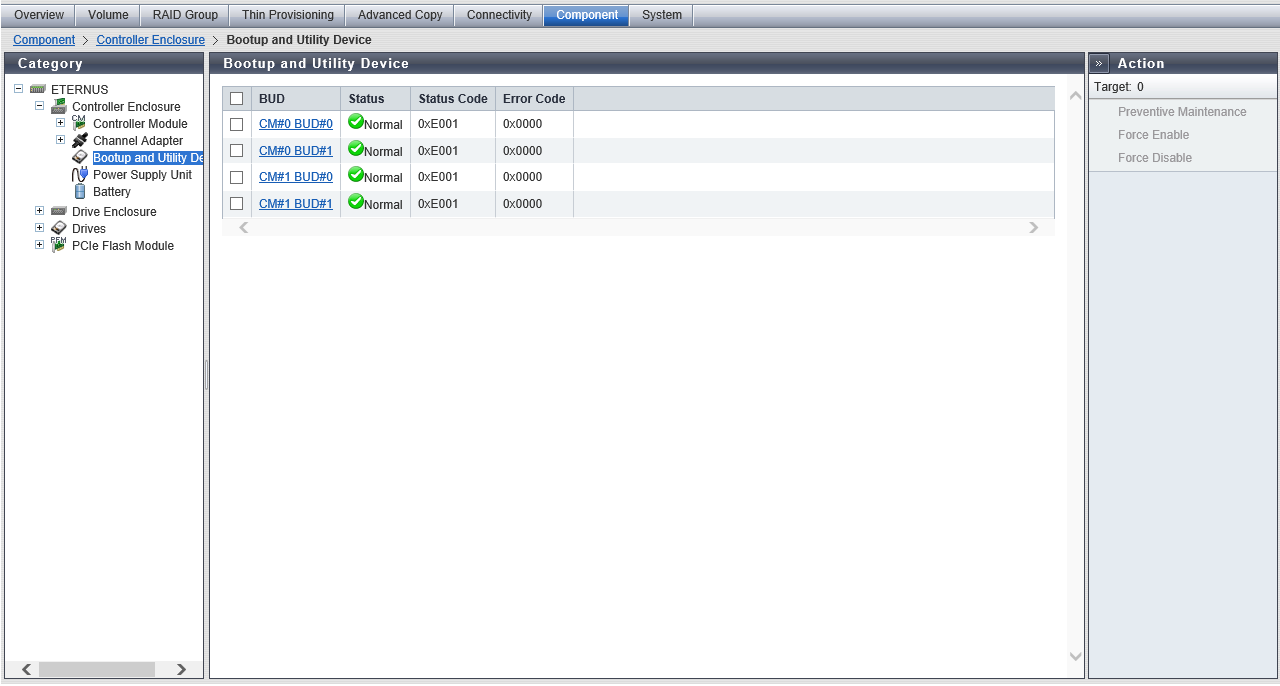Click the PCIe Flash Module icon

[59, 245]
